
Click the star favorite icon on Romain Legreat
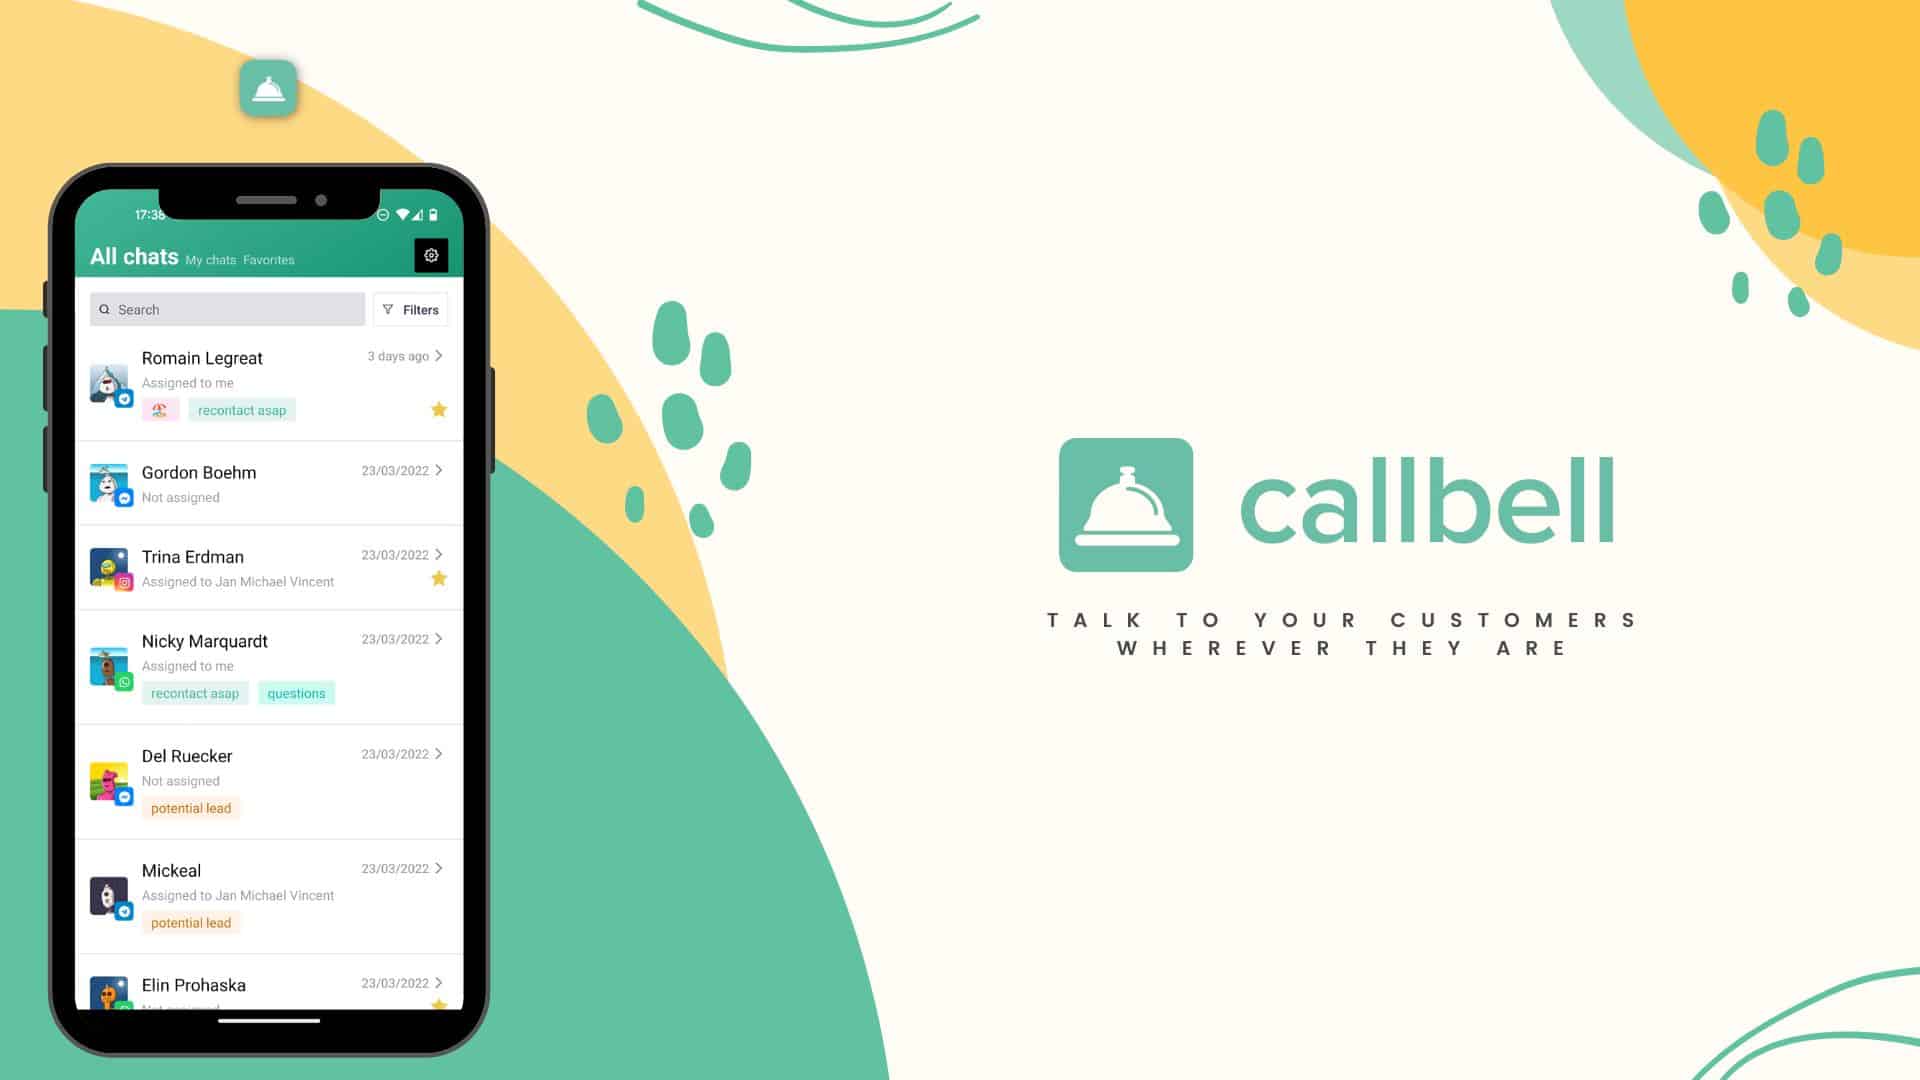coord(439,409)
